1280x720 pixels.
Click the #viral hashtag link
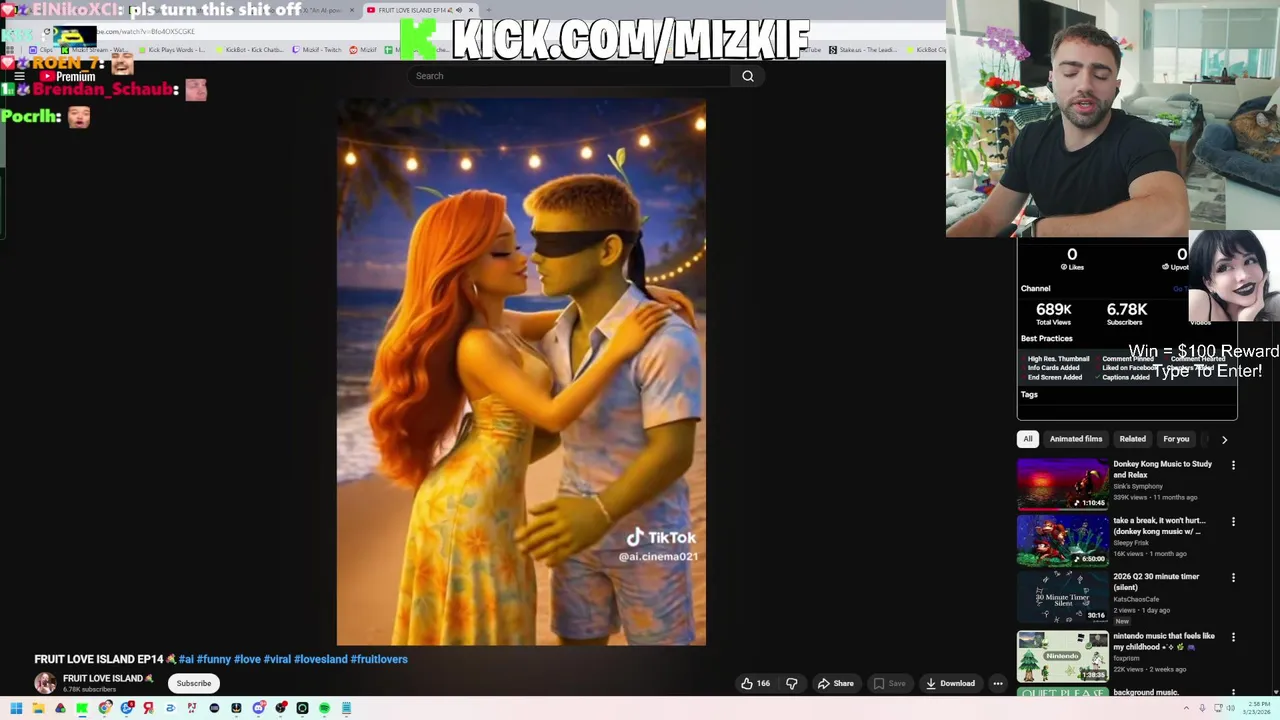[x=277, y=659]
